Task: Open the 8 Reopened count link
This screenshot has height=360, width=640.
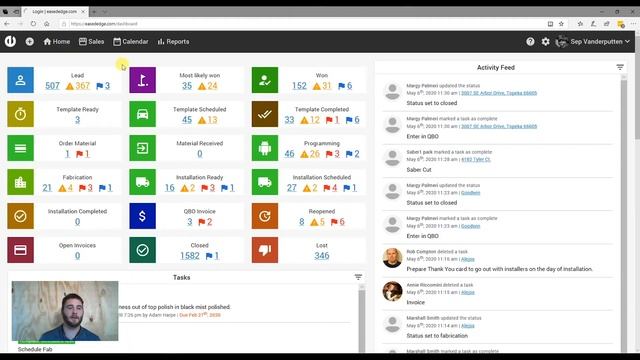Action: [x=302, y=222]
